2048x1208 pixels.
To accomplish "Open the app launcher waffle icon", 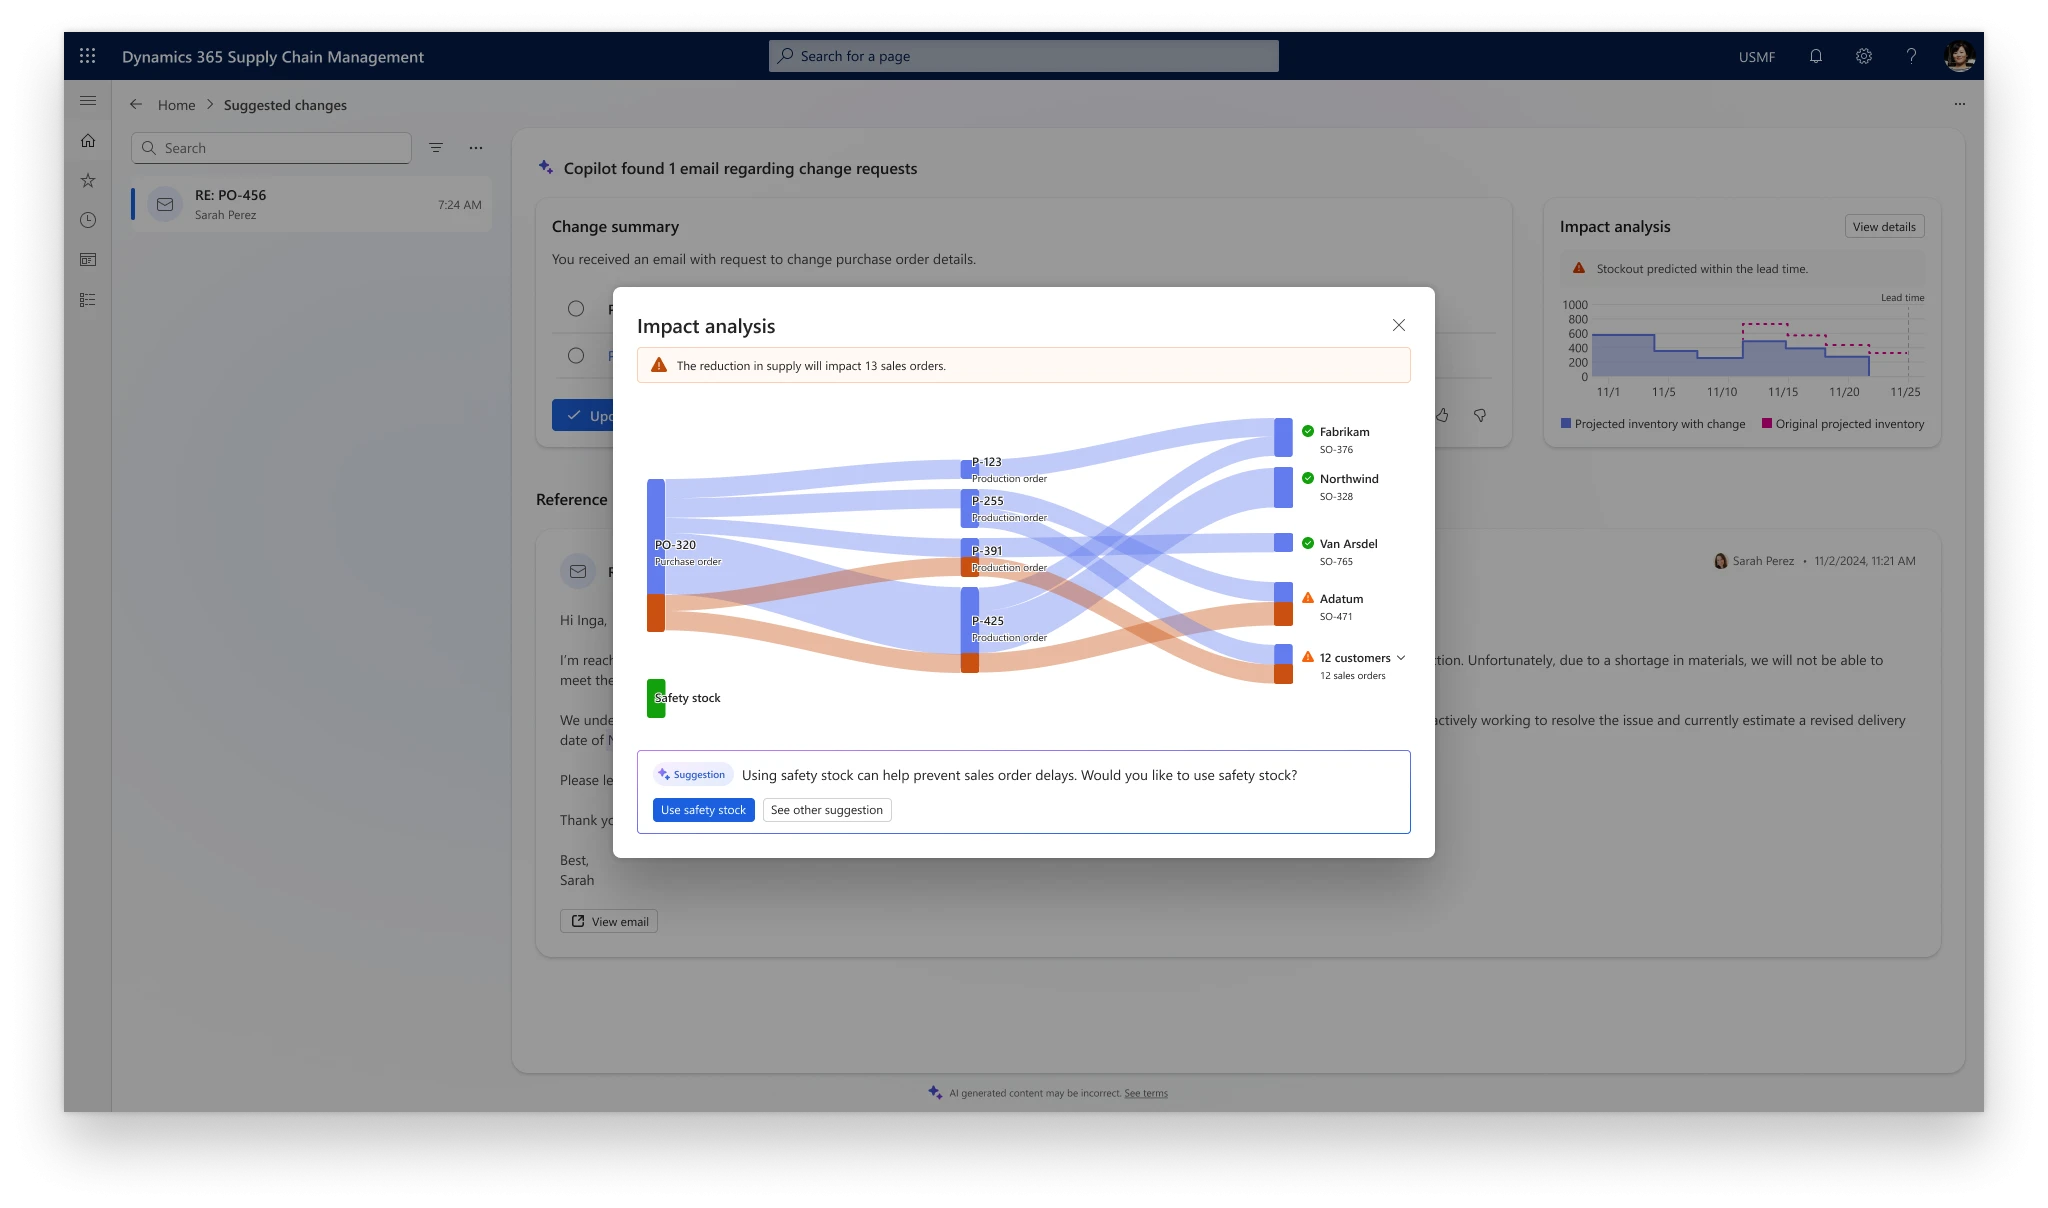I will [x=88, y=56].
